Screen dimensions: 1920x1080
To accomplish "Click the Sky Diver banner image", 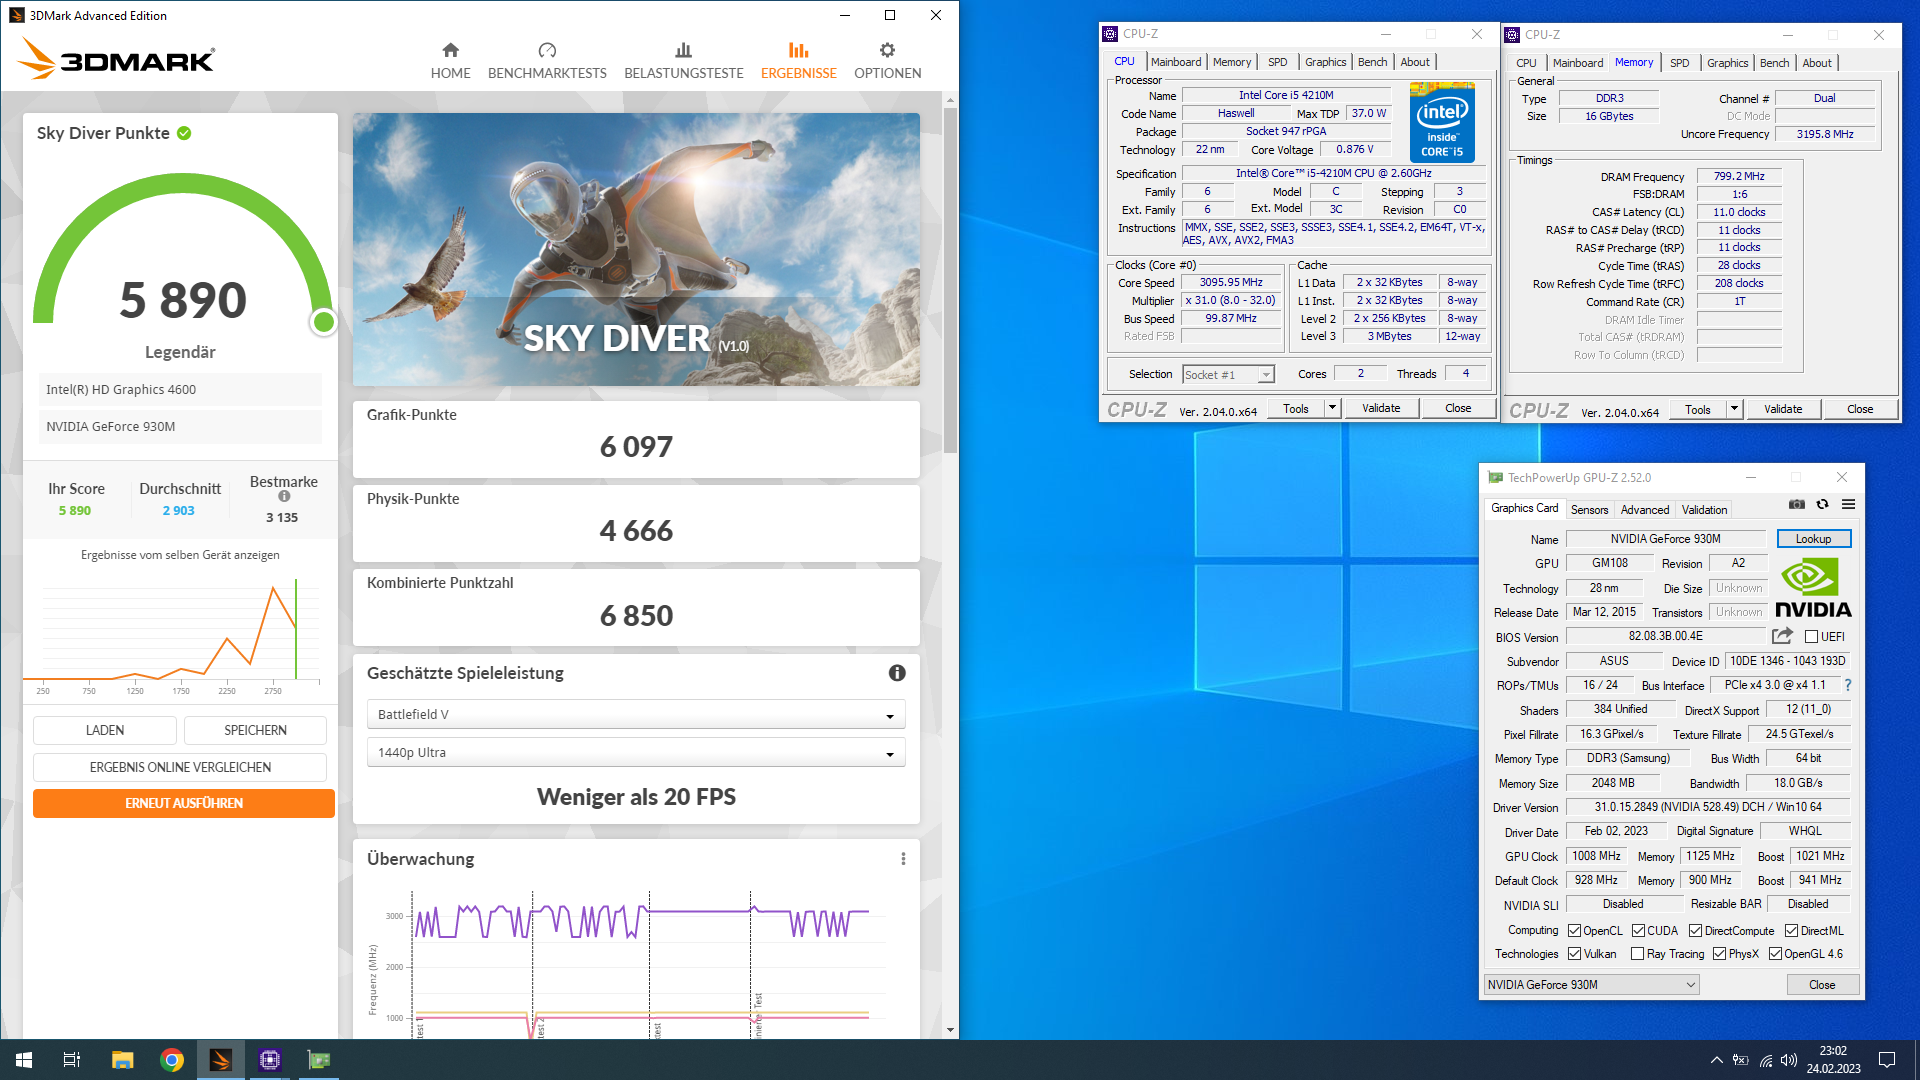I will [x=636, y=249].
